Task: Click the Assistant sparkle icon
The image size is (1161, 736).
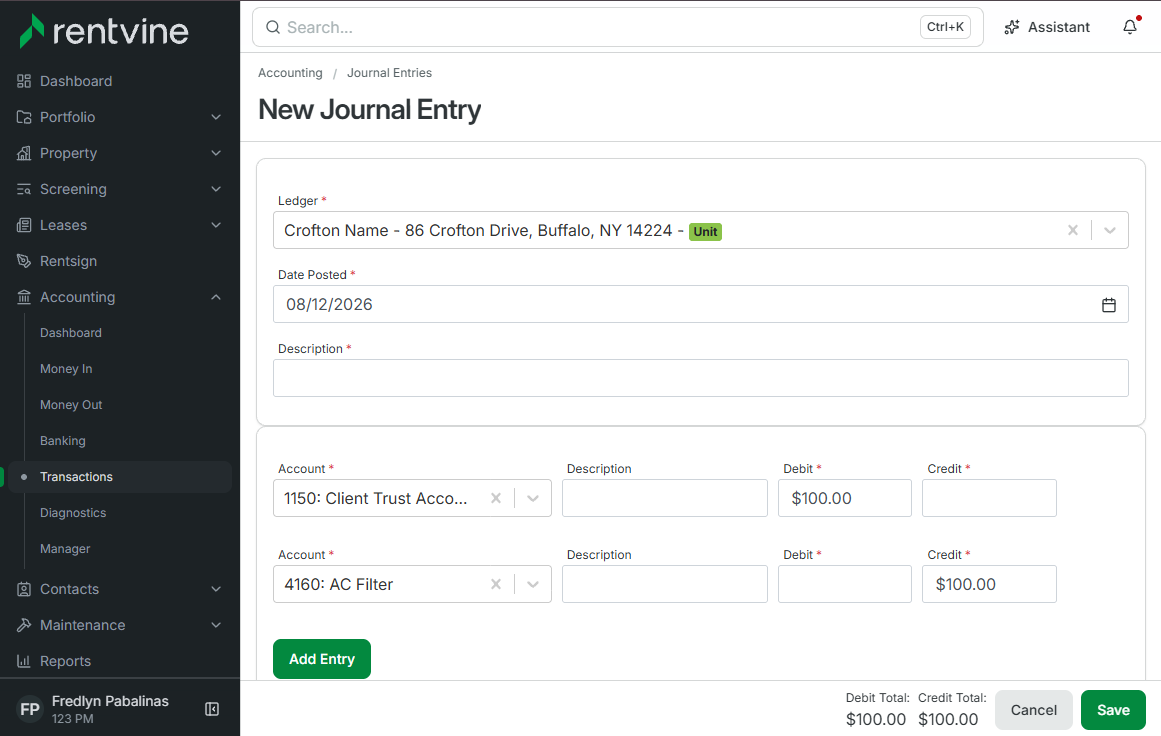Action: point(1011,27)
